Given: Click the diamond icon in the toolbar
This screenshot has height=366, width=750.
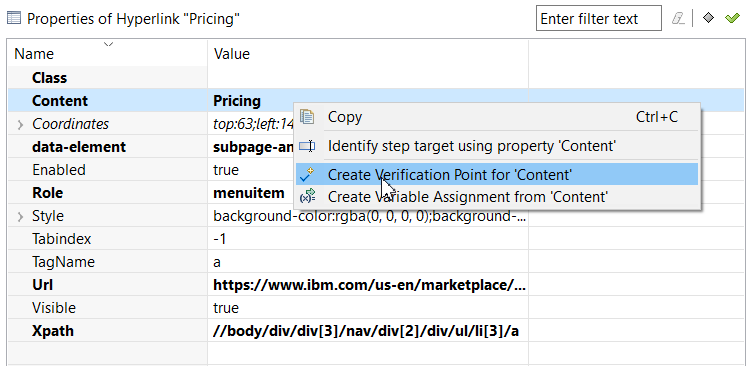Looking at the screenshot, I should pos(708,18).
